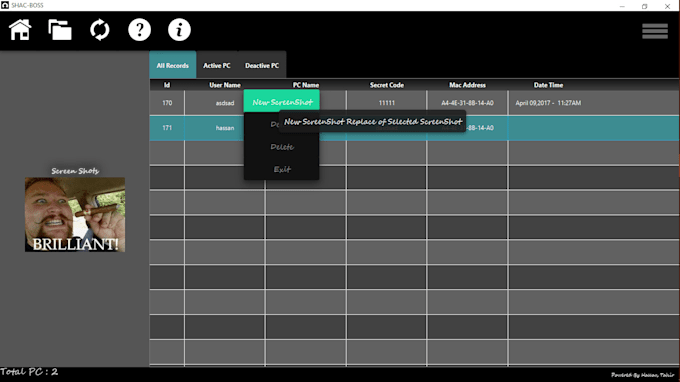Screen dimensions: 680x382
Task: Click the Secret Code column header
Action: click(387, 85)
